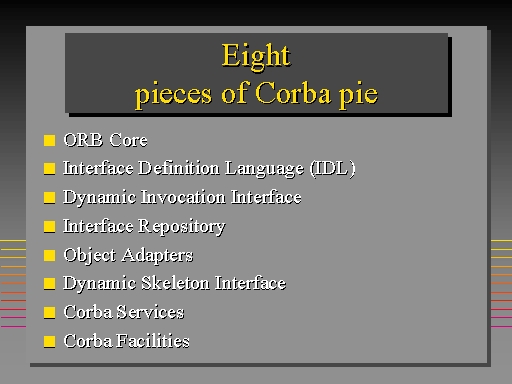512x384 pixels.
Task: Click the word Eight in the title
Action: pos(256,56)
